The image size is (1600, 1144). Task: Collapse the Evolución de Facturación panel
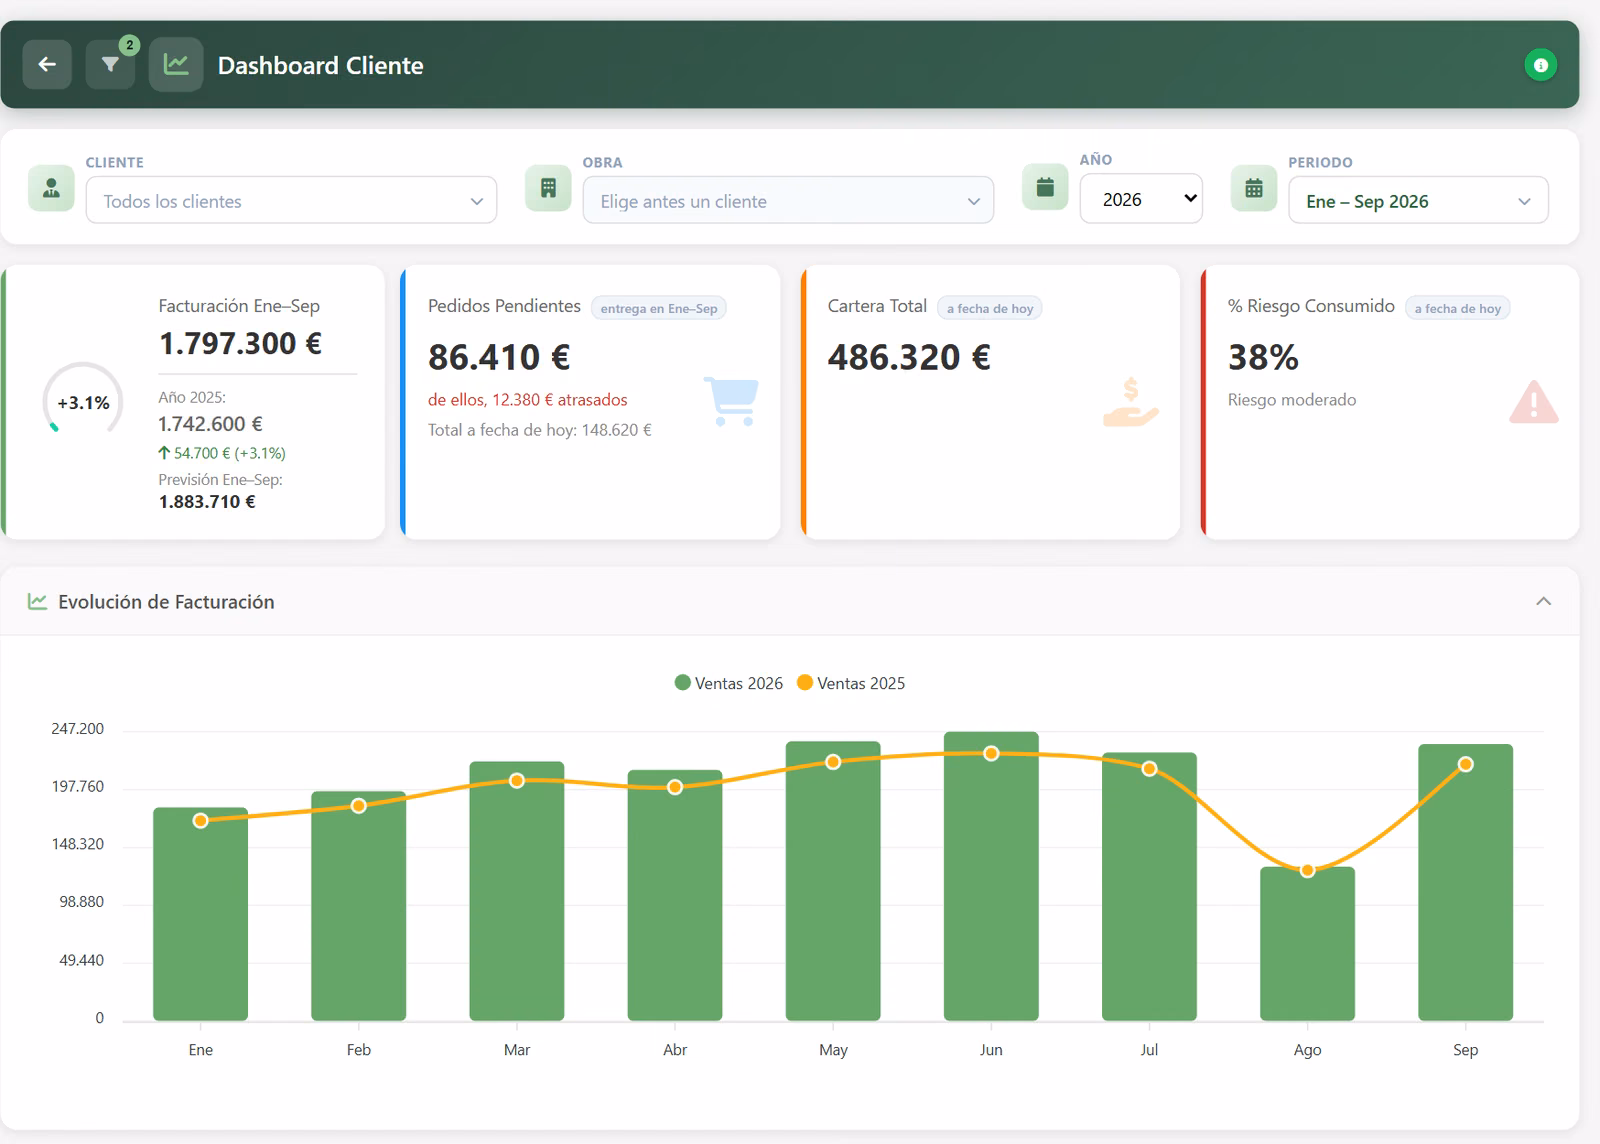point(1543,601)
